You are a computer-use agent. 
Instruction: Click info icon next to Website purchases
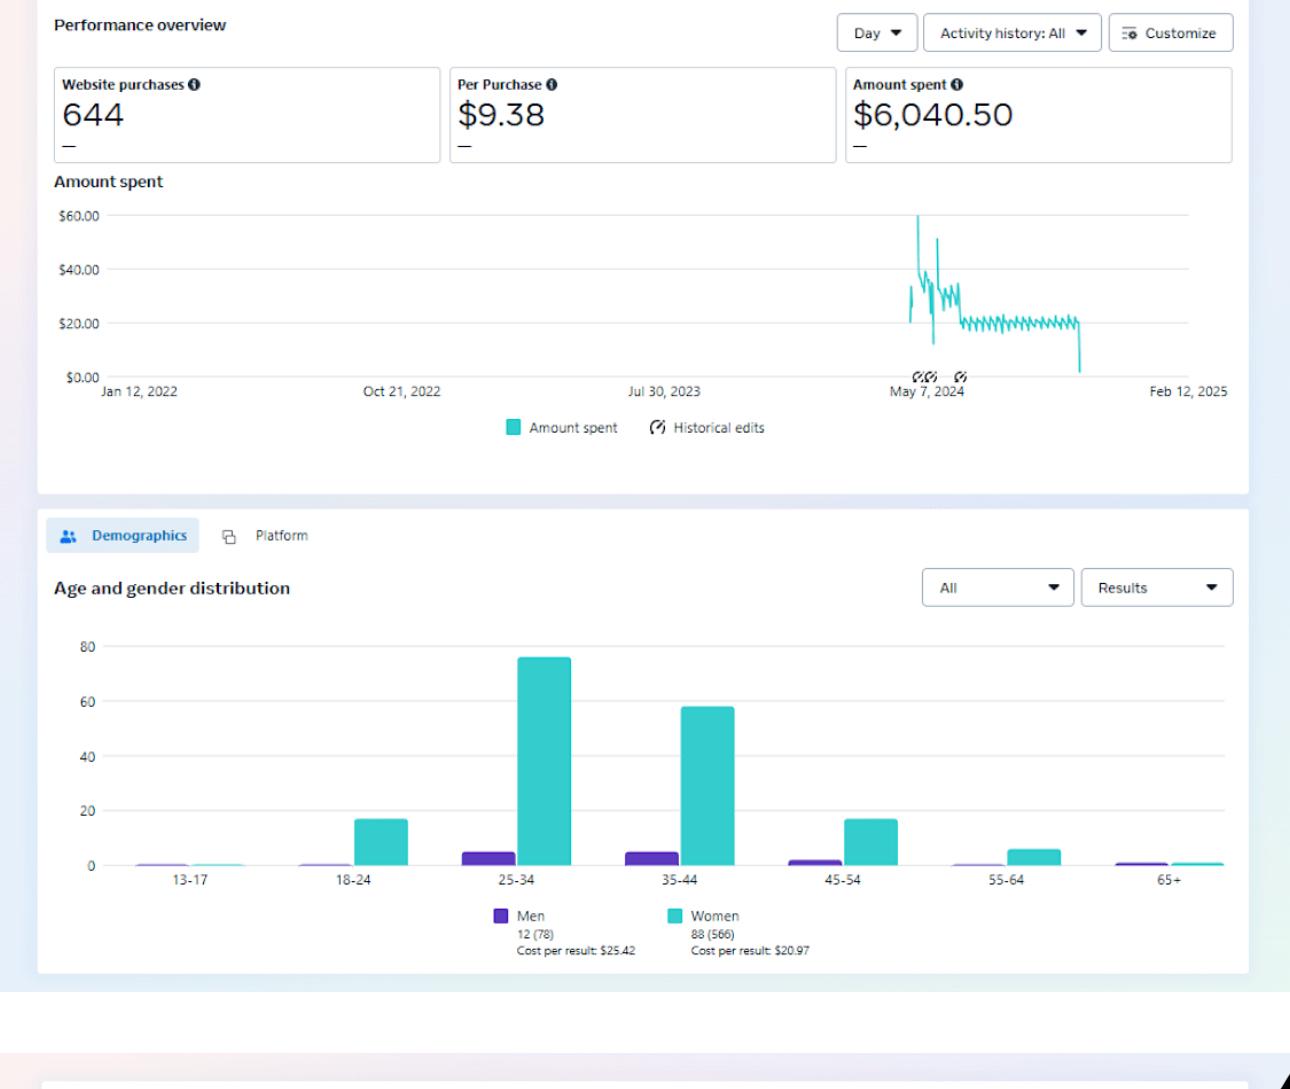pyautogui.click(x=194, y=85)
